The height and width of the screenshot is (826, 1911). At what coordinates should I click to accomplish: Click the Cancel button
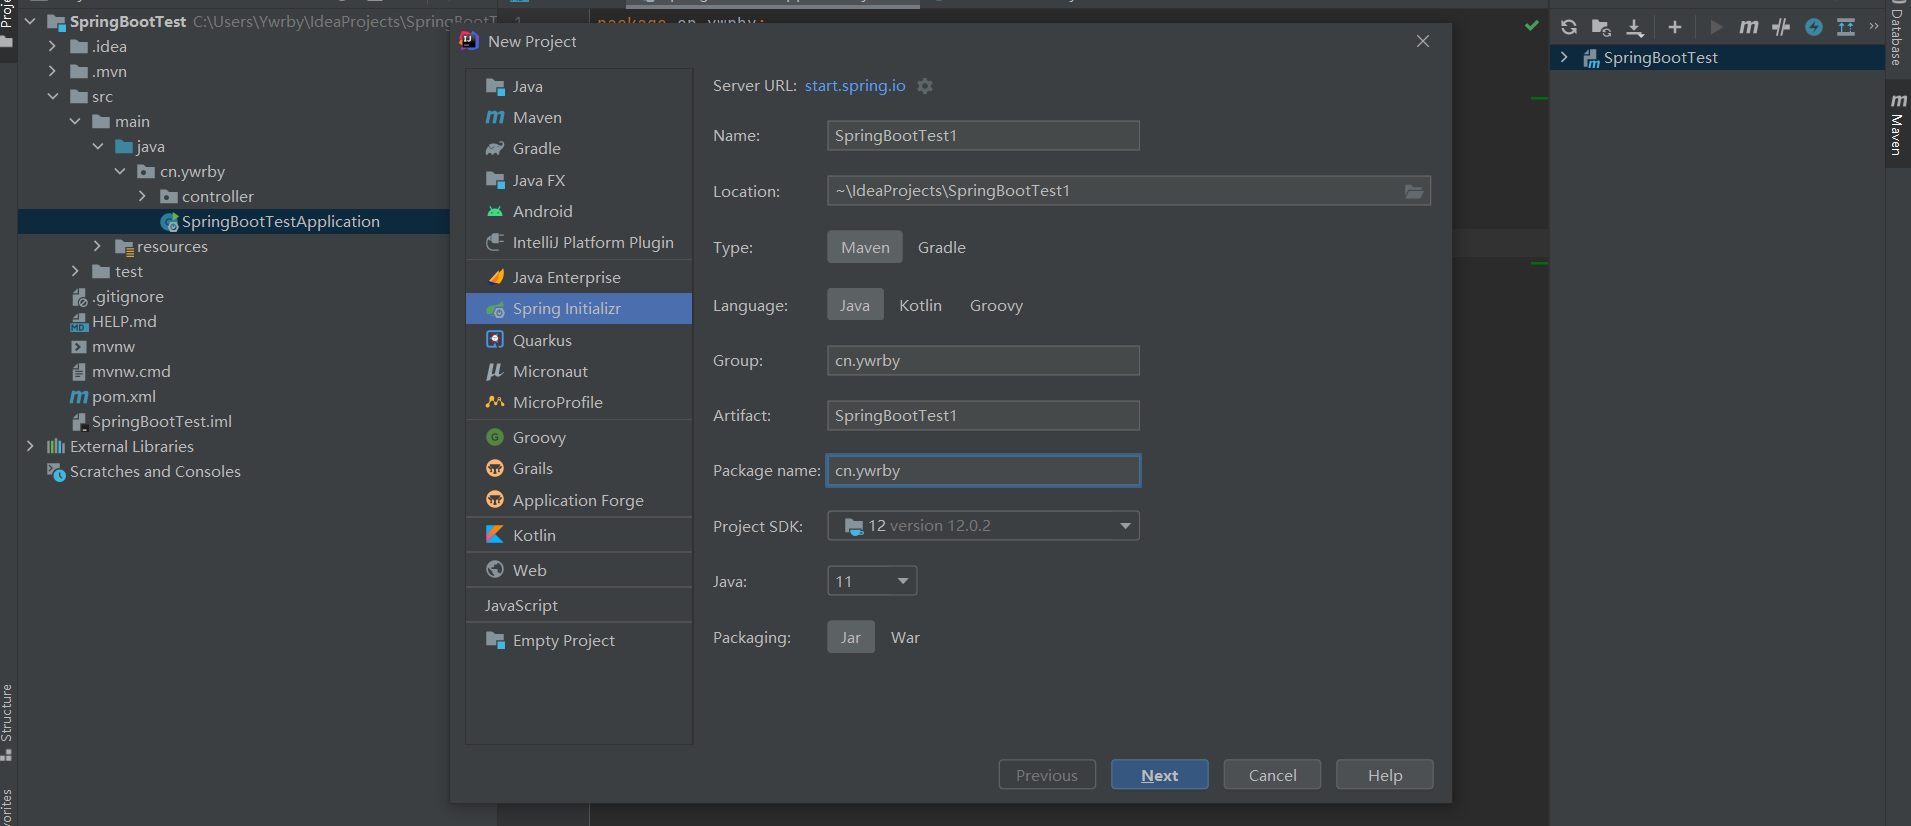(1272, 775)
